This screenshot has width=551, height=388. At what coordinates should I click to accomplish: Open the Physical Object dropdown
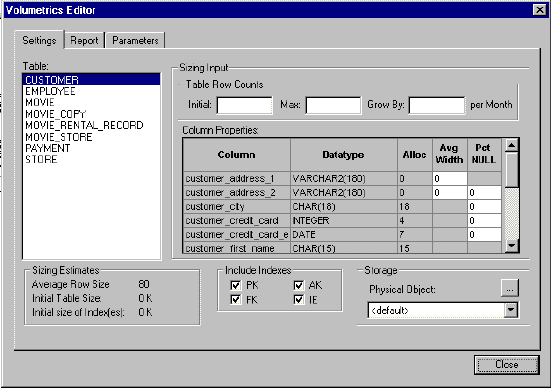pyautogui.click(x=511, y=310)
